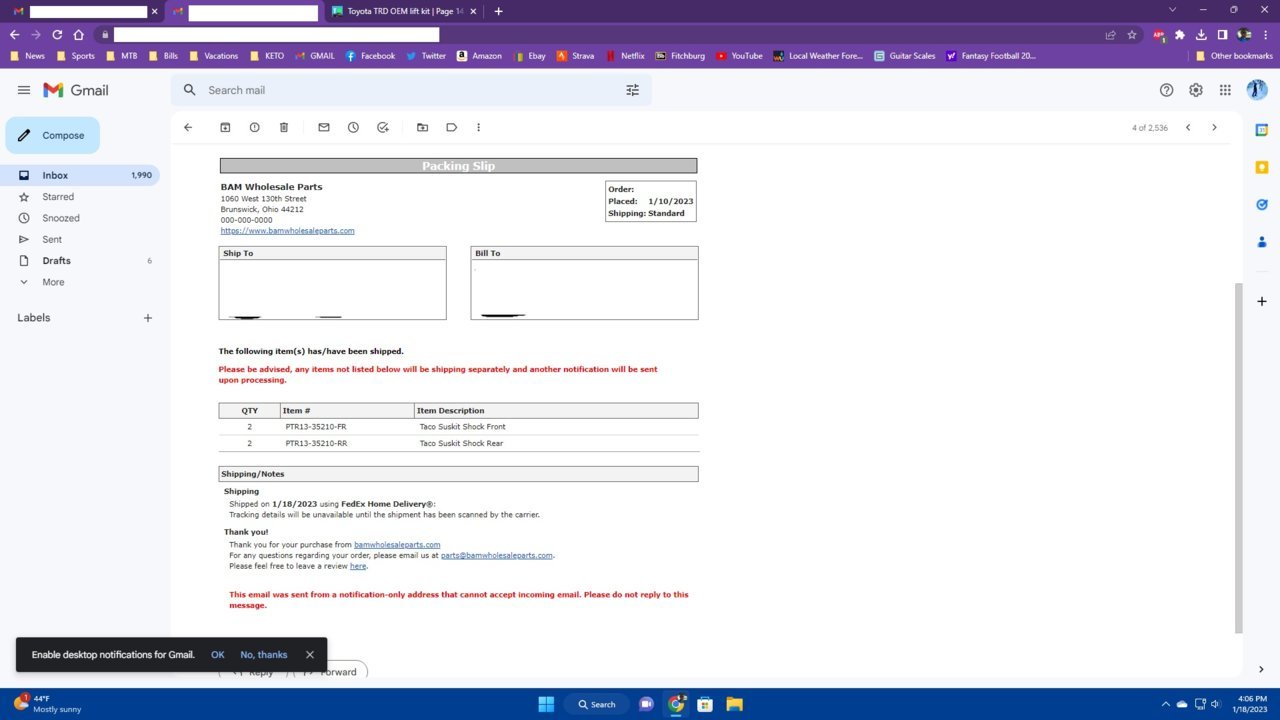This screenshot has height=720, width=1280.
Task: Open Google Calendar side panel
Action: click(1262, 130)
